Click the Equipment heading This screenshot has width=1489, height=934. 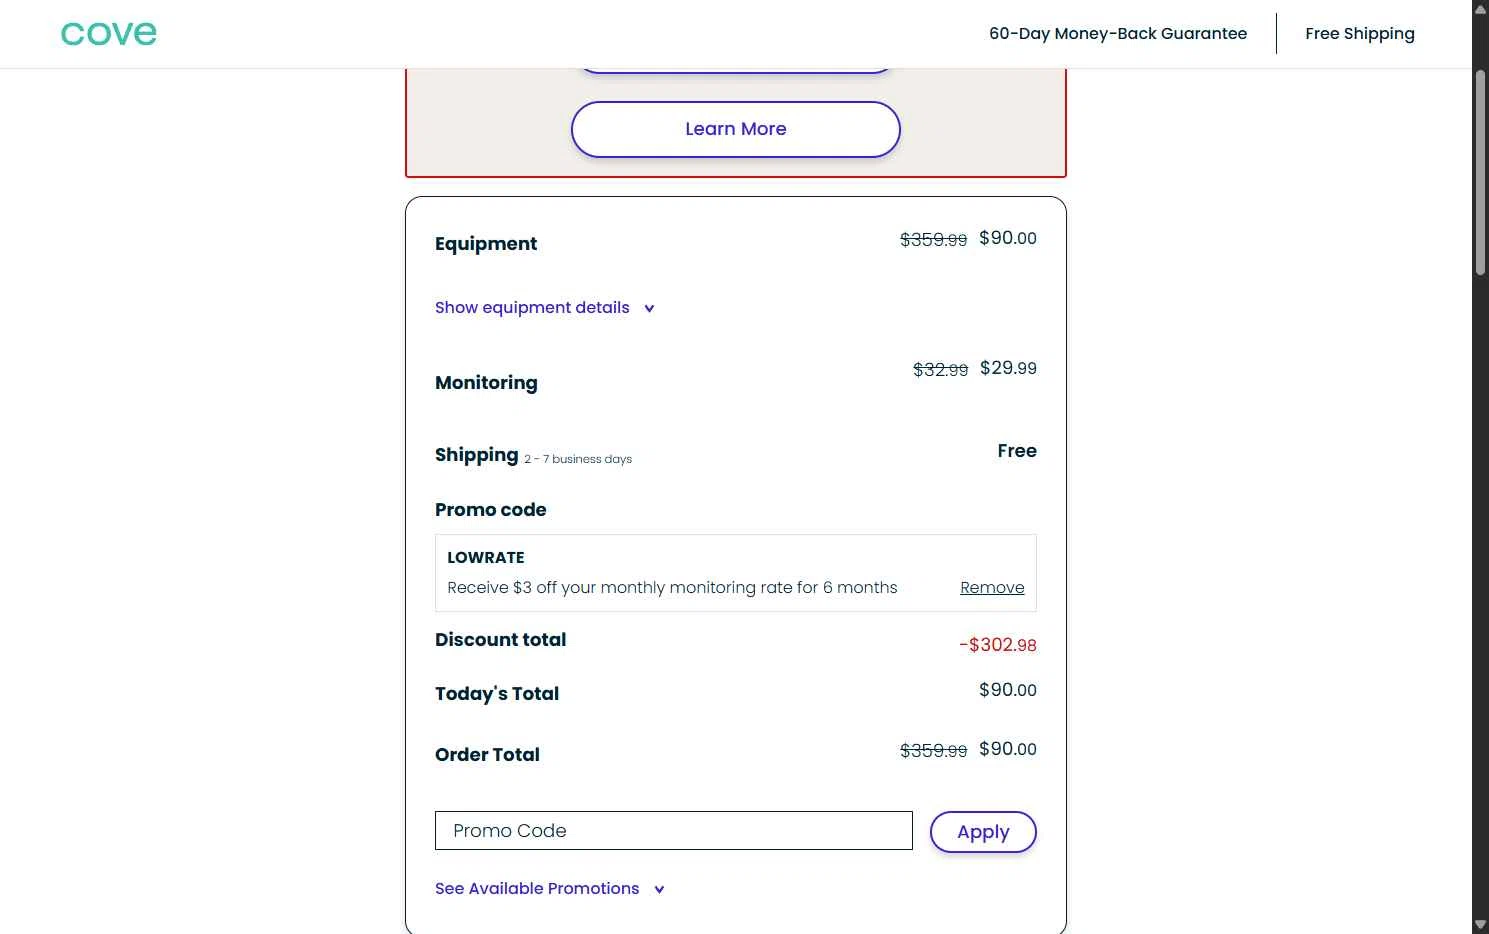[x=486, y=244]
